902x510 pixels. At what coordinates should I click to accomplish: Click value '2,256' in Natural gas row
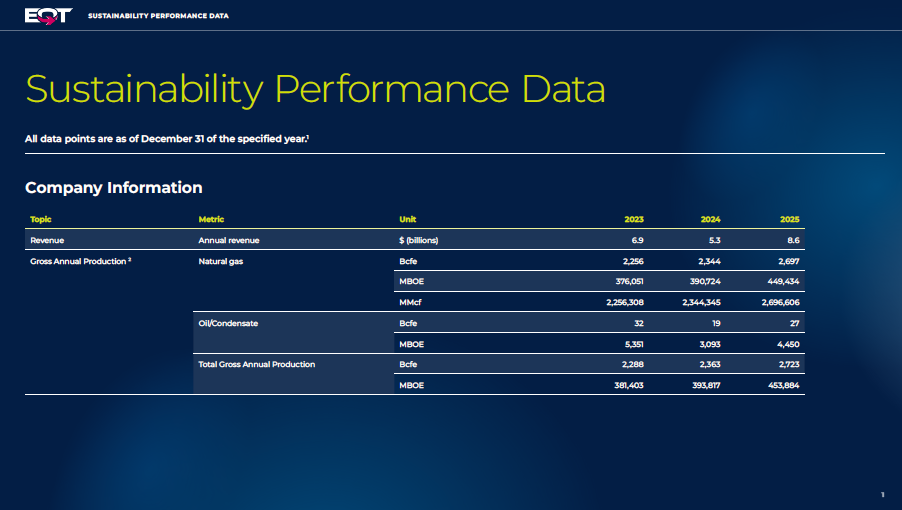pyautogui.click(x=633, y=261)
